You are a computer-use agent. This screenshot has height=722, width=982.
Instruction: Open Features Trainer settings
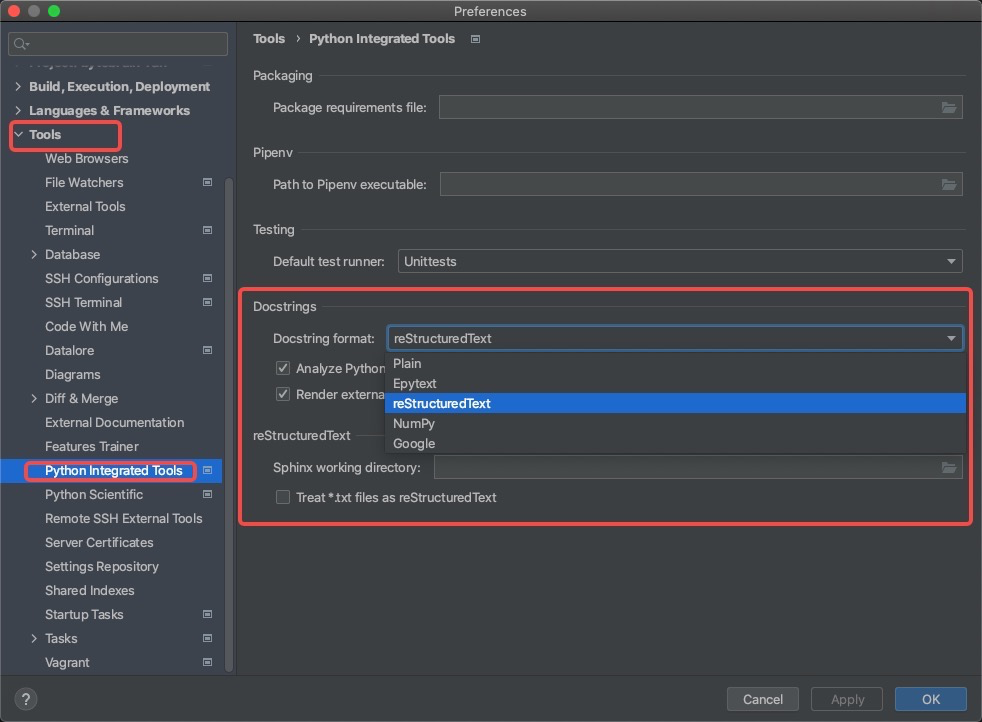(92, 446)
